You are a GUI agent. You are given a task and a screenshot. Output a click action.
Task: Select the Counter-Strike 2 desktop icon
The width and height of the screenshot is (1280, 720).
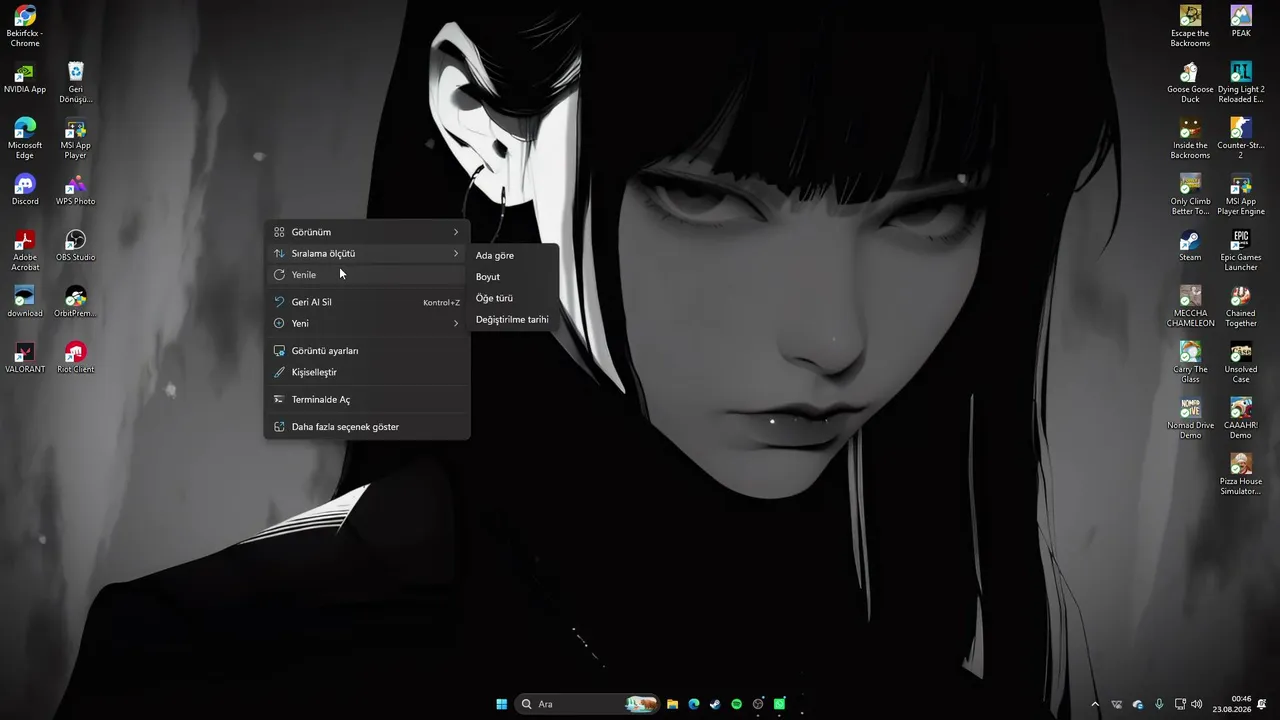pos(1241,138)
